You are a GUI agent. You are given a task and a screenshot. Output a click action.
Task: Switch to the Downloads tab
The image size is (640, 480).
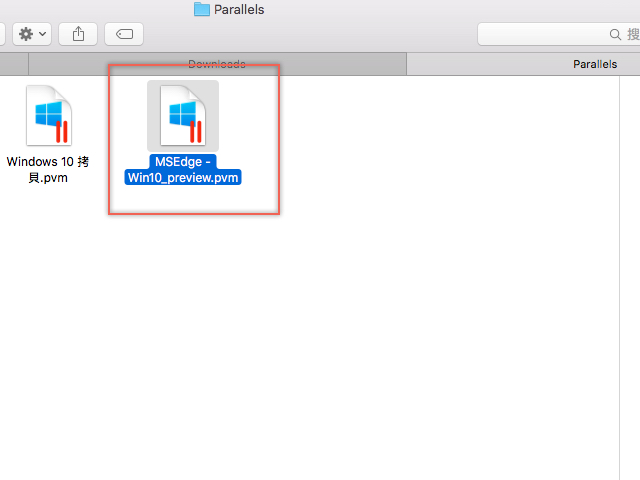217,64
